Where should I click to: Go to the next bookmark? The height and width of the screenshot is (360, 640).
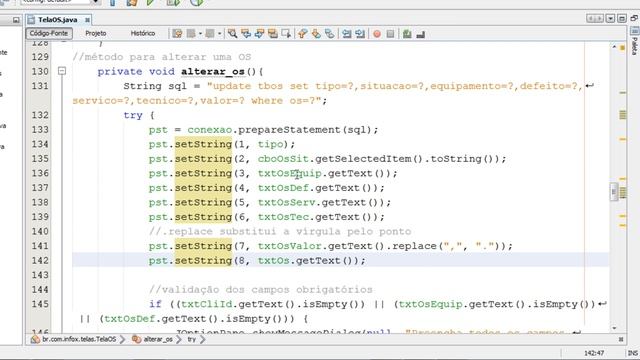pos(316,33)
